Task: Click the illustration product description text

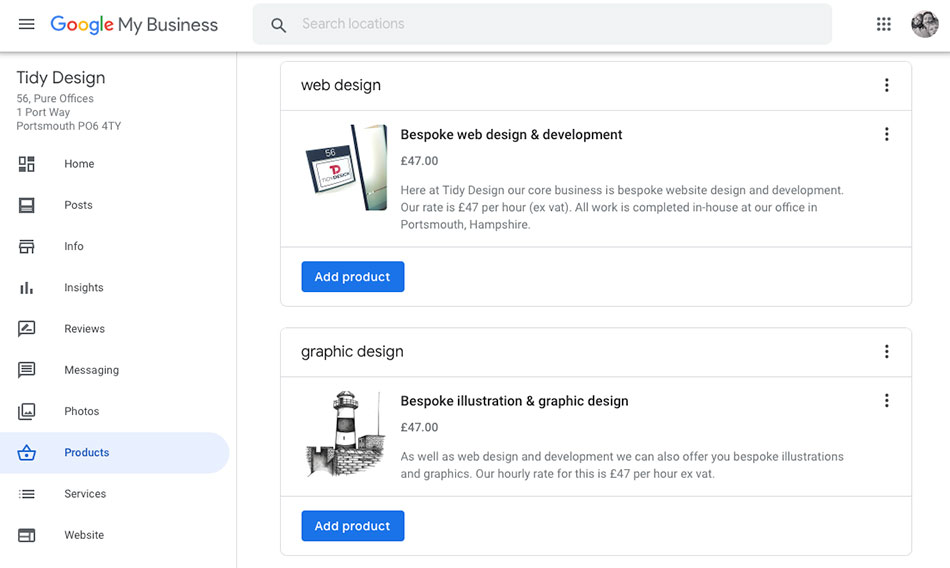Action: [x=622, y=465]
